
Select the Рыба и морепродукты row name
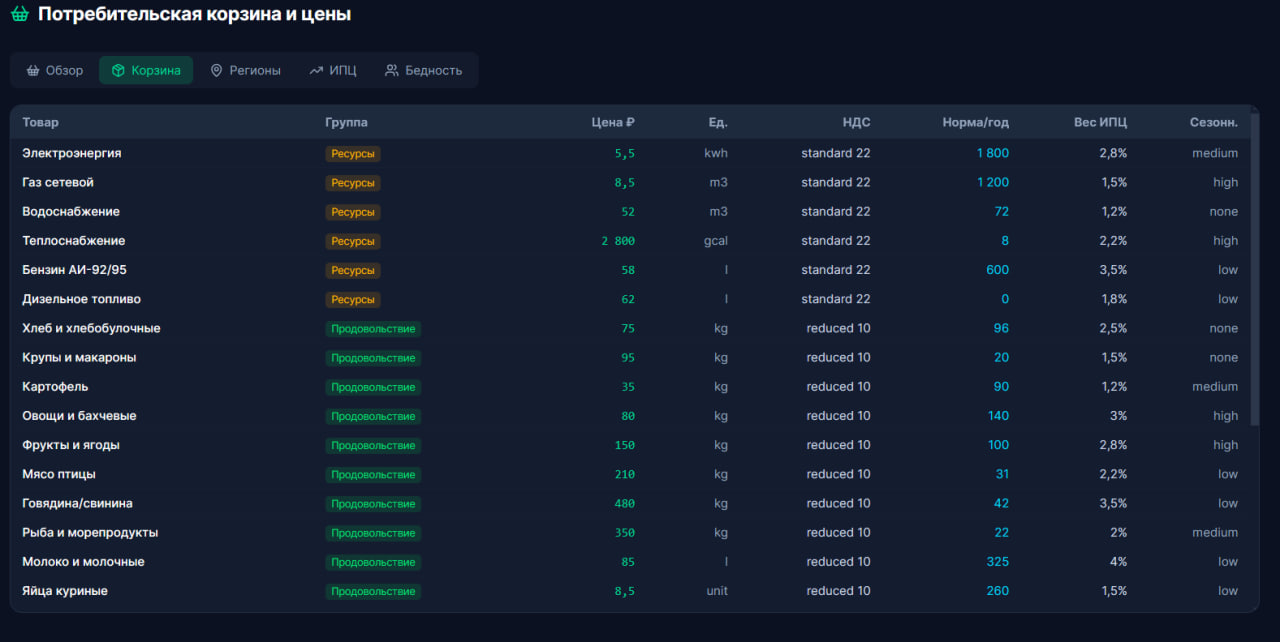pos(90,533)
